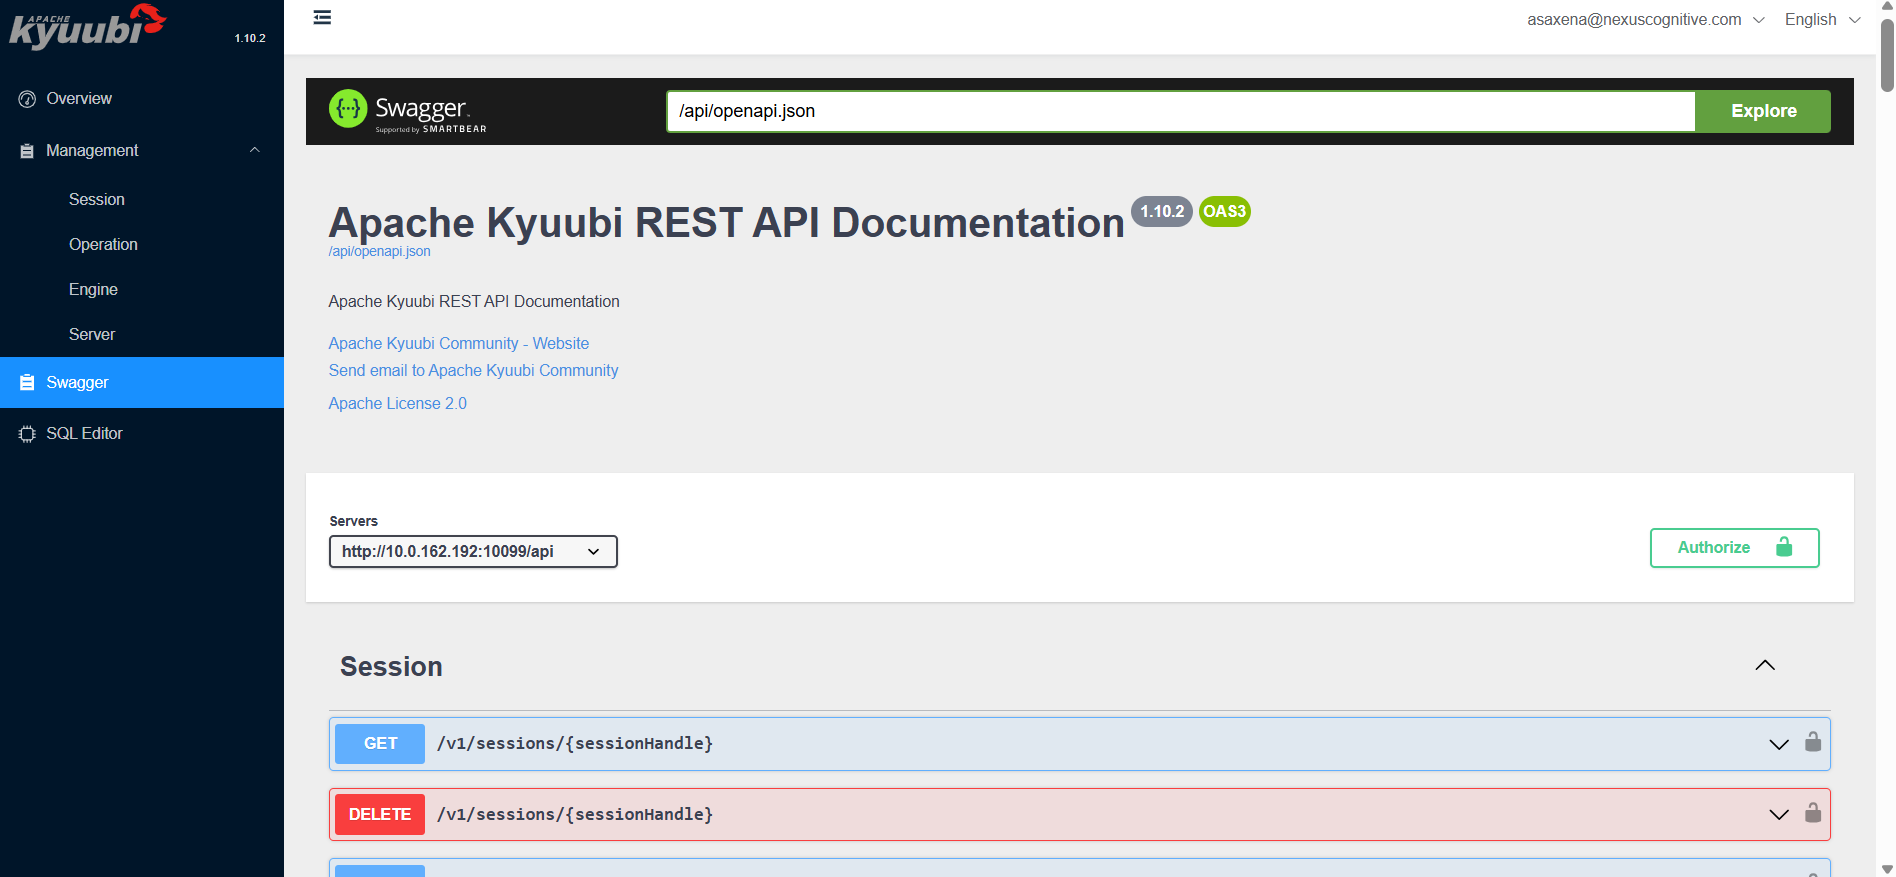Click the Apache Kyuubi REST API Documentation title

coord(727,223)
